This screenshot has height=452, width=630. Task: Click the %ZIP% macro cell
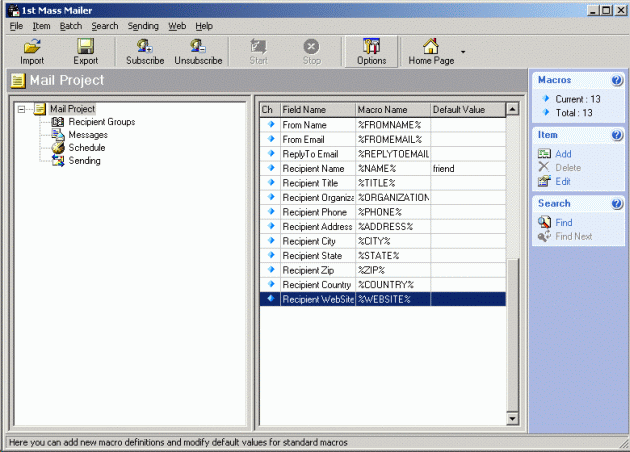click(393, 270)
